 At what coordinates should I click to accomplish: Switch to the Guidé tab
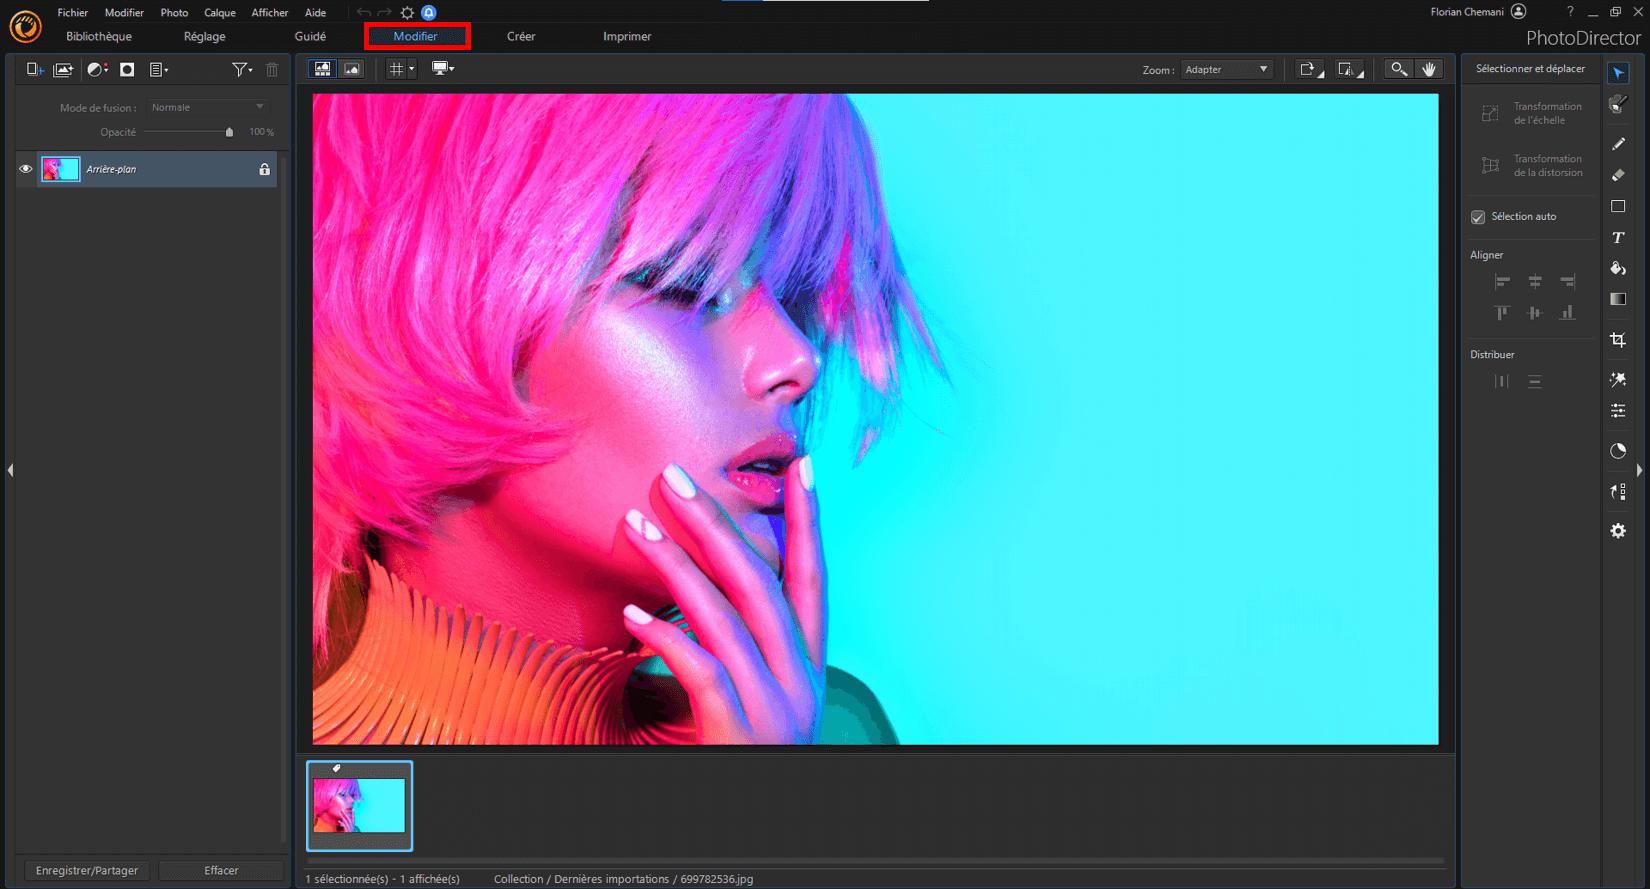click(x=310, y=36)
